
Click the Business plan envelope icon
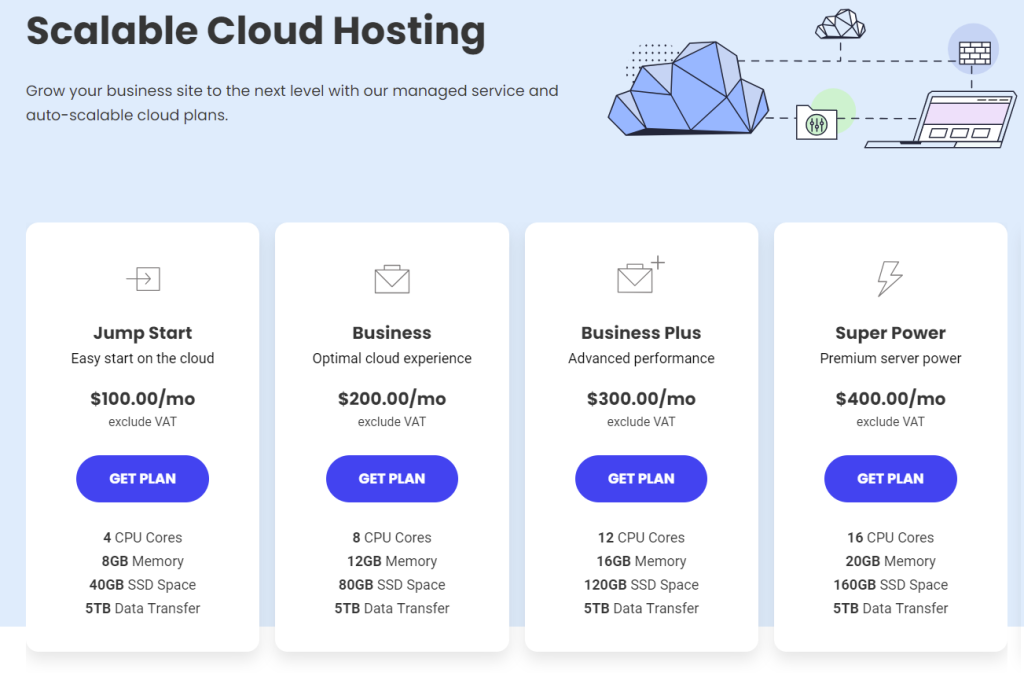(x=392, y=279)
